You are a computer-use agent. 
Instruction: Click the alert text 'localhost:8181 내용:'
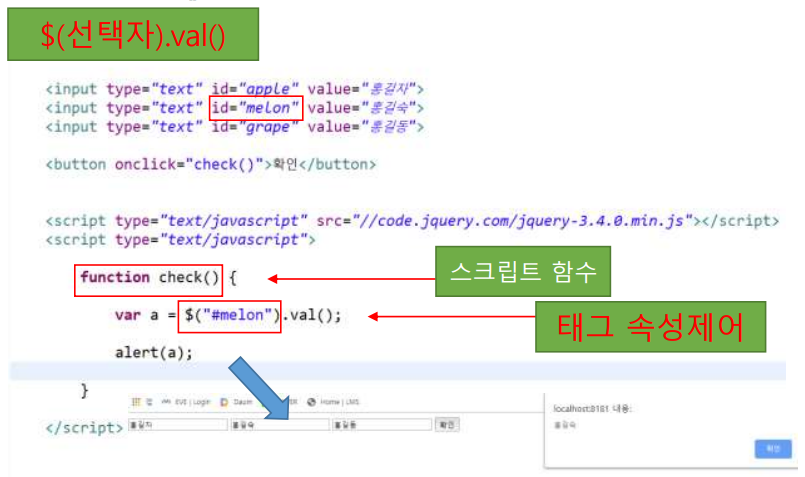tap(592, 409)
